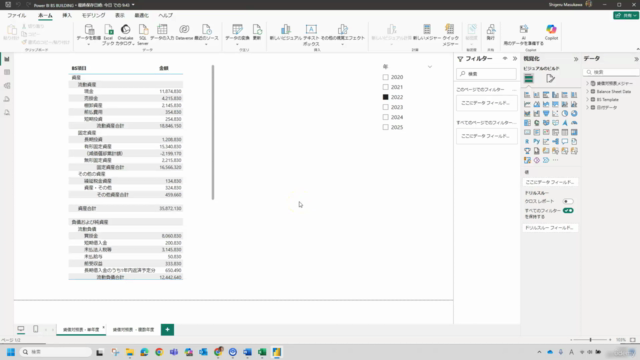This screenshot has width=640, height=360.
Task: Choose the pie chart visual icon
Action: [x=564, y=113]
